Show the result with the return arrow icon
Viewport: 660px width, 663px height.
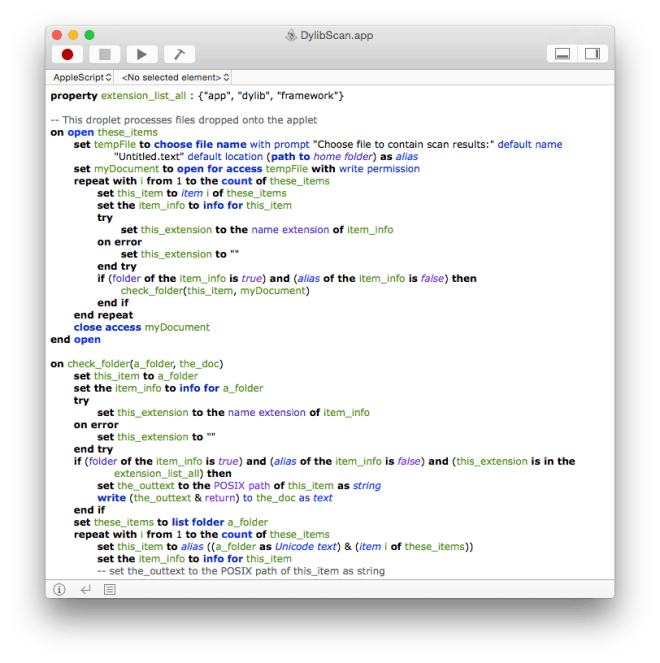click(x=86, y=589)
